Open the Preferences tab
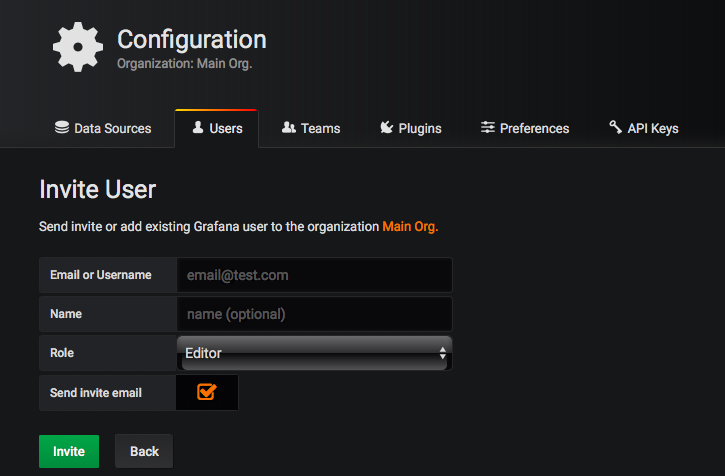The image size is (725, 476). point(525,128)
